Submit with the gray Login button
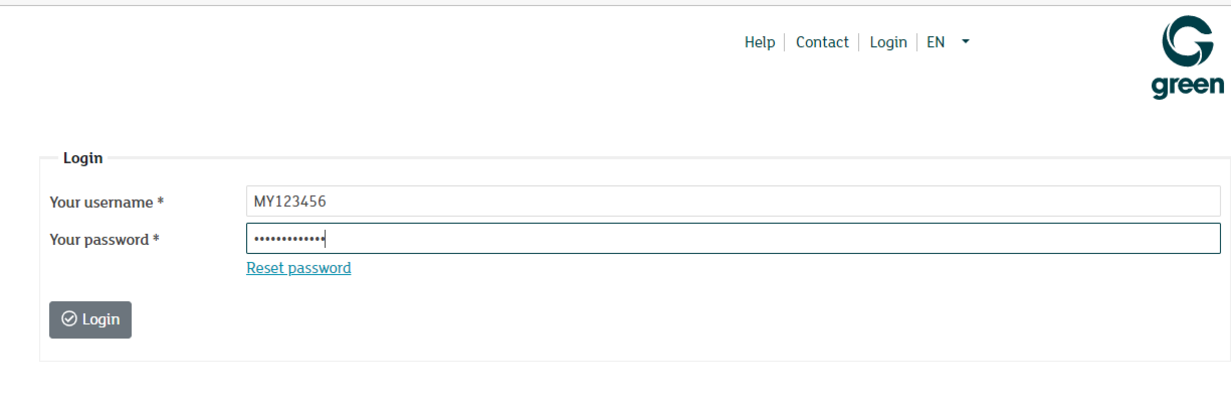 pyautogui.click(x=90, y=319)
